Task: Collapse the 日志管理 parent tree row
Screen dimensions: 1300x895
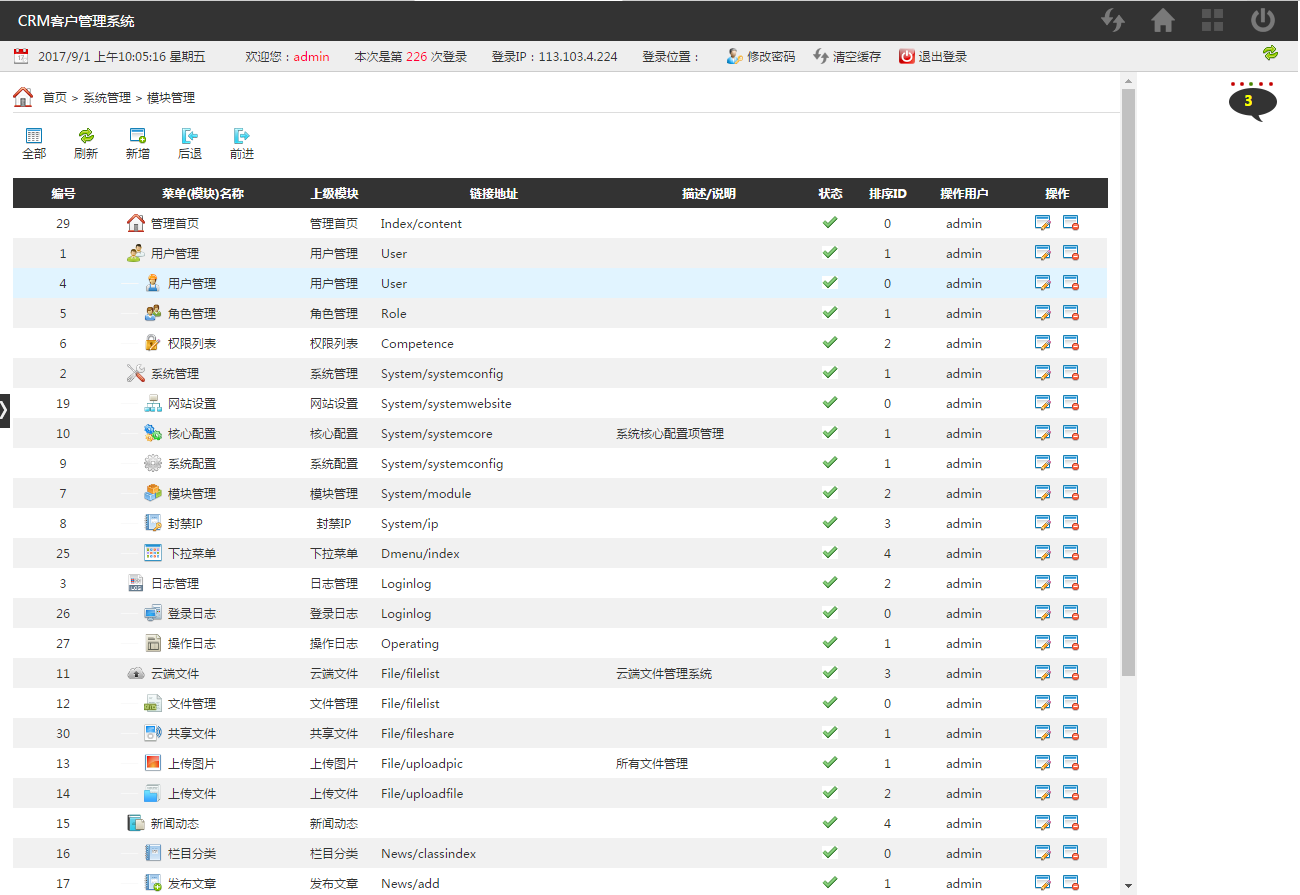Action: coord(136,583)
